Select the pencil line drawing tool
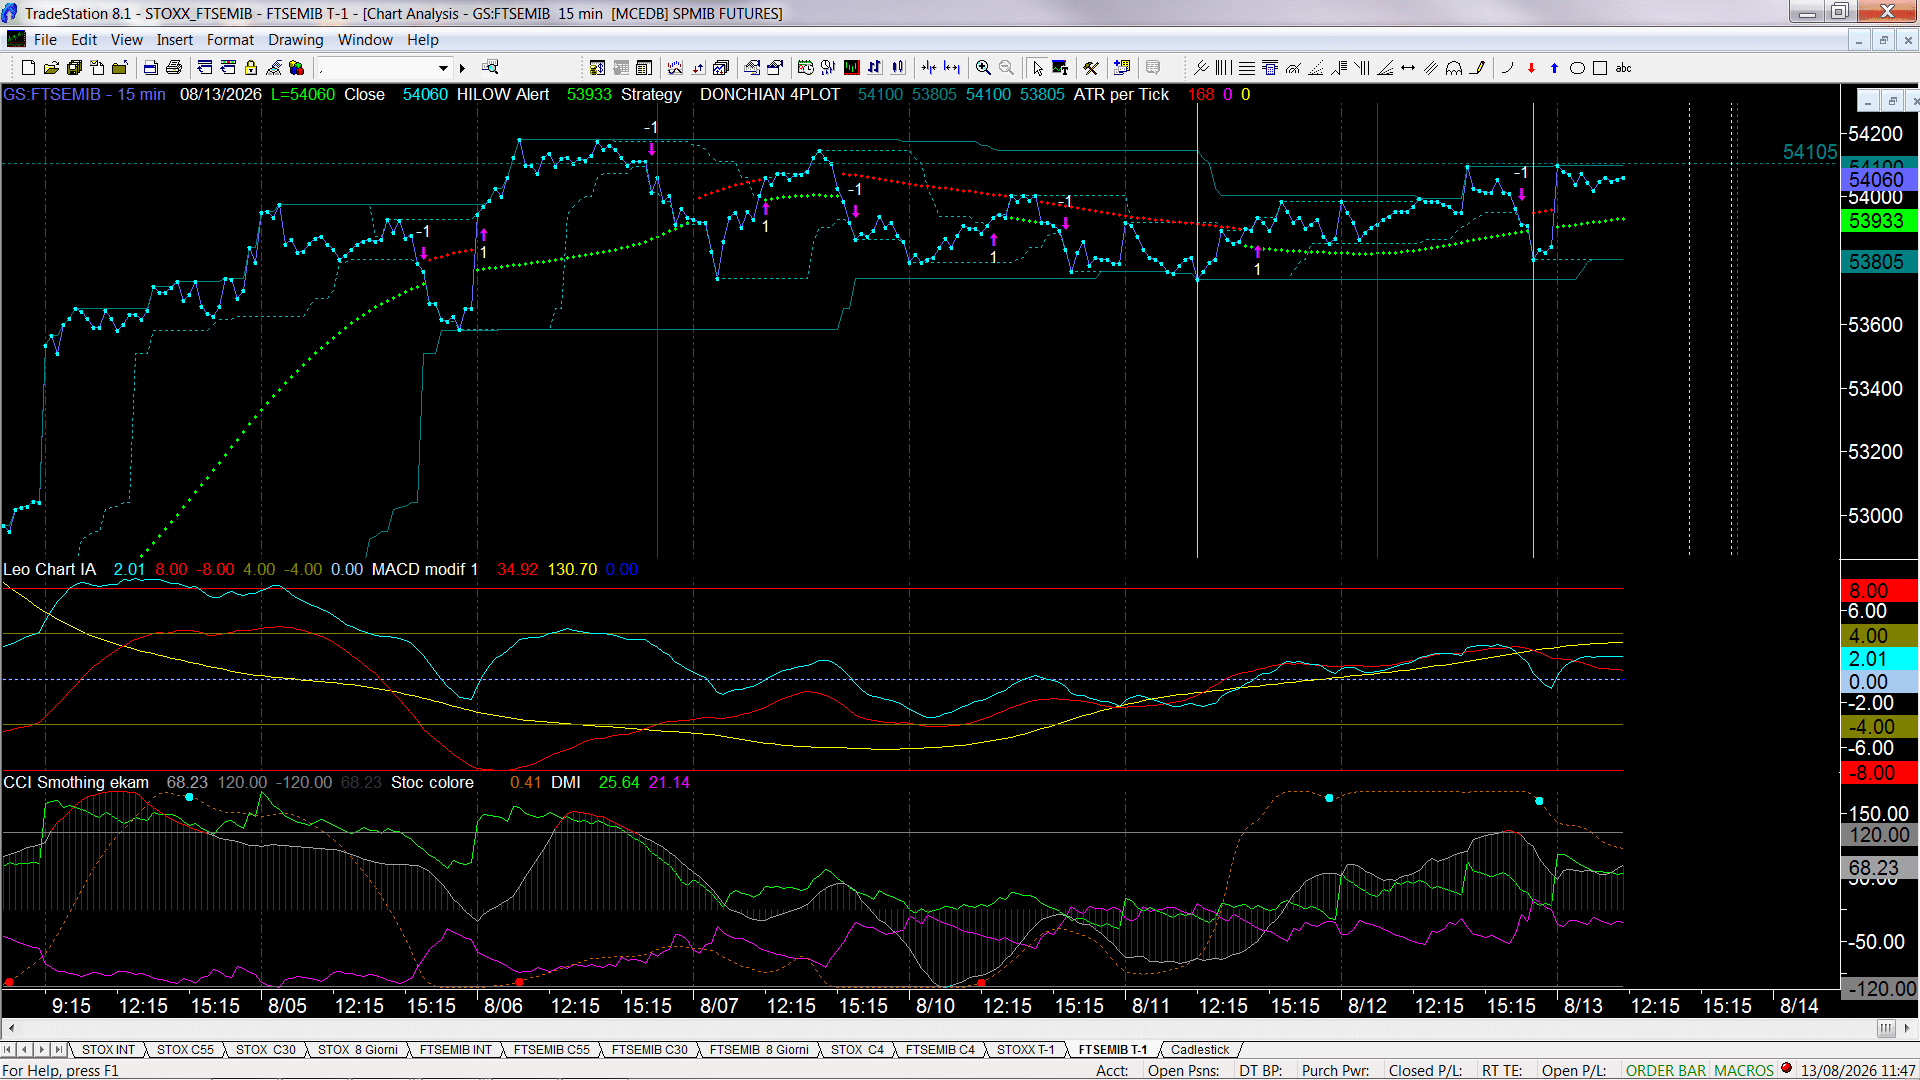1920x1080 pixels. 1477,68
